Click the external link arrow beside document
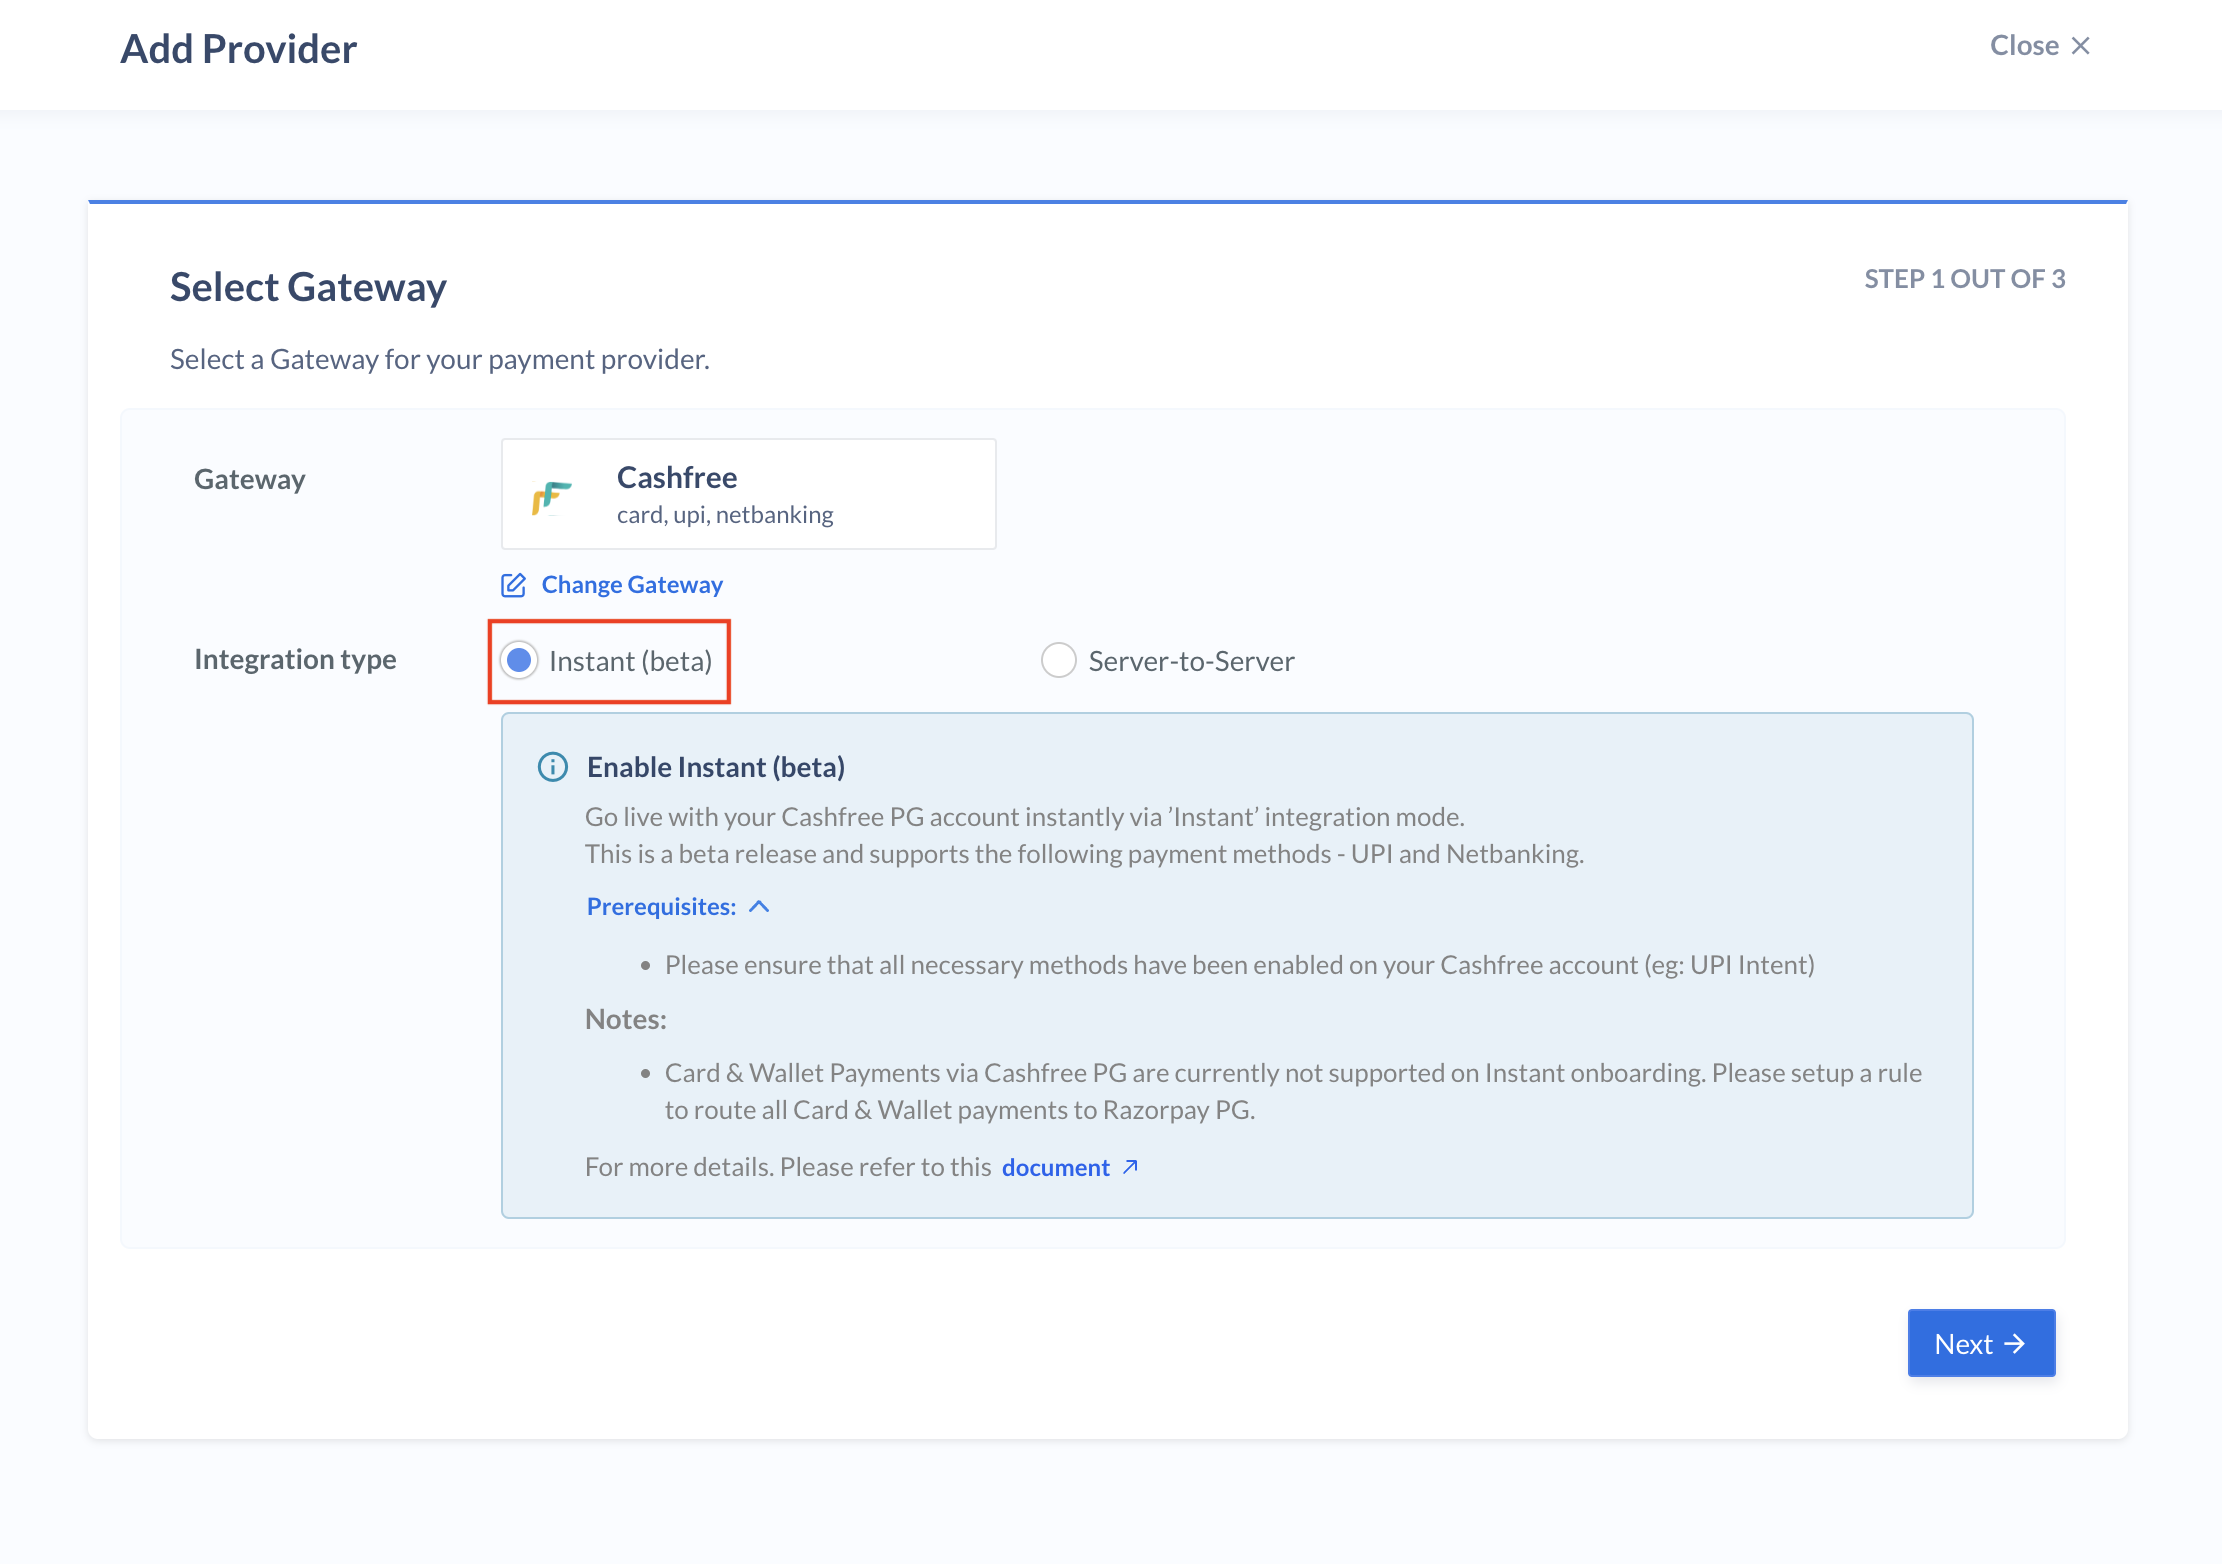Screen dimensions: 2222x1564 tap(1130, 1167)
